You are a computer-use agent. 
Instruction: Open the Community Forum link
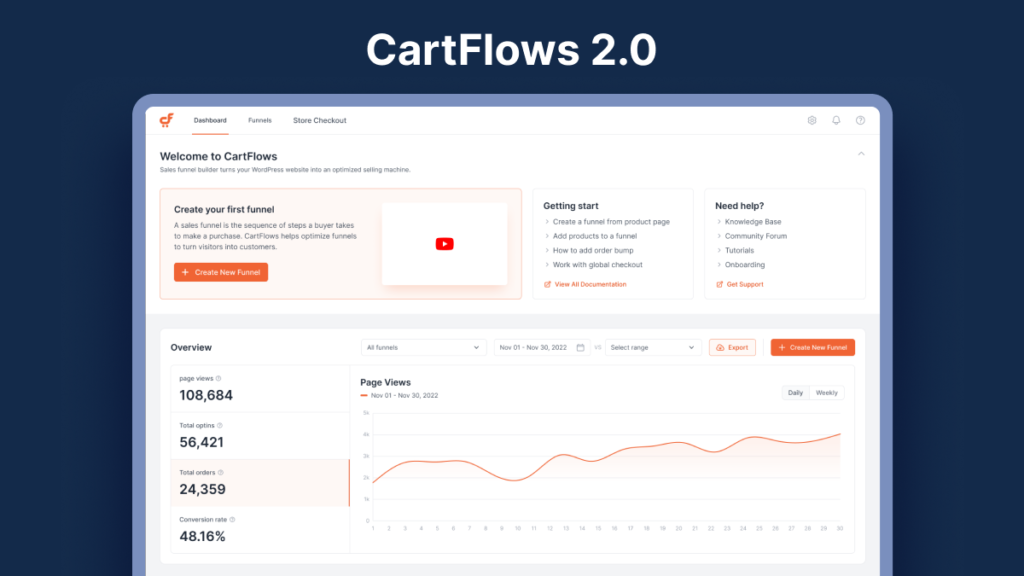(756, 236)
